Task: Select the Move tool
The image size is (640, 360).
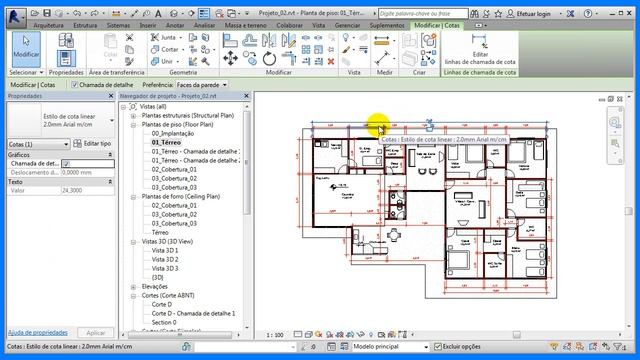Action: tap(230, 58)
